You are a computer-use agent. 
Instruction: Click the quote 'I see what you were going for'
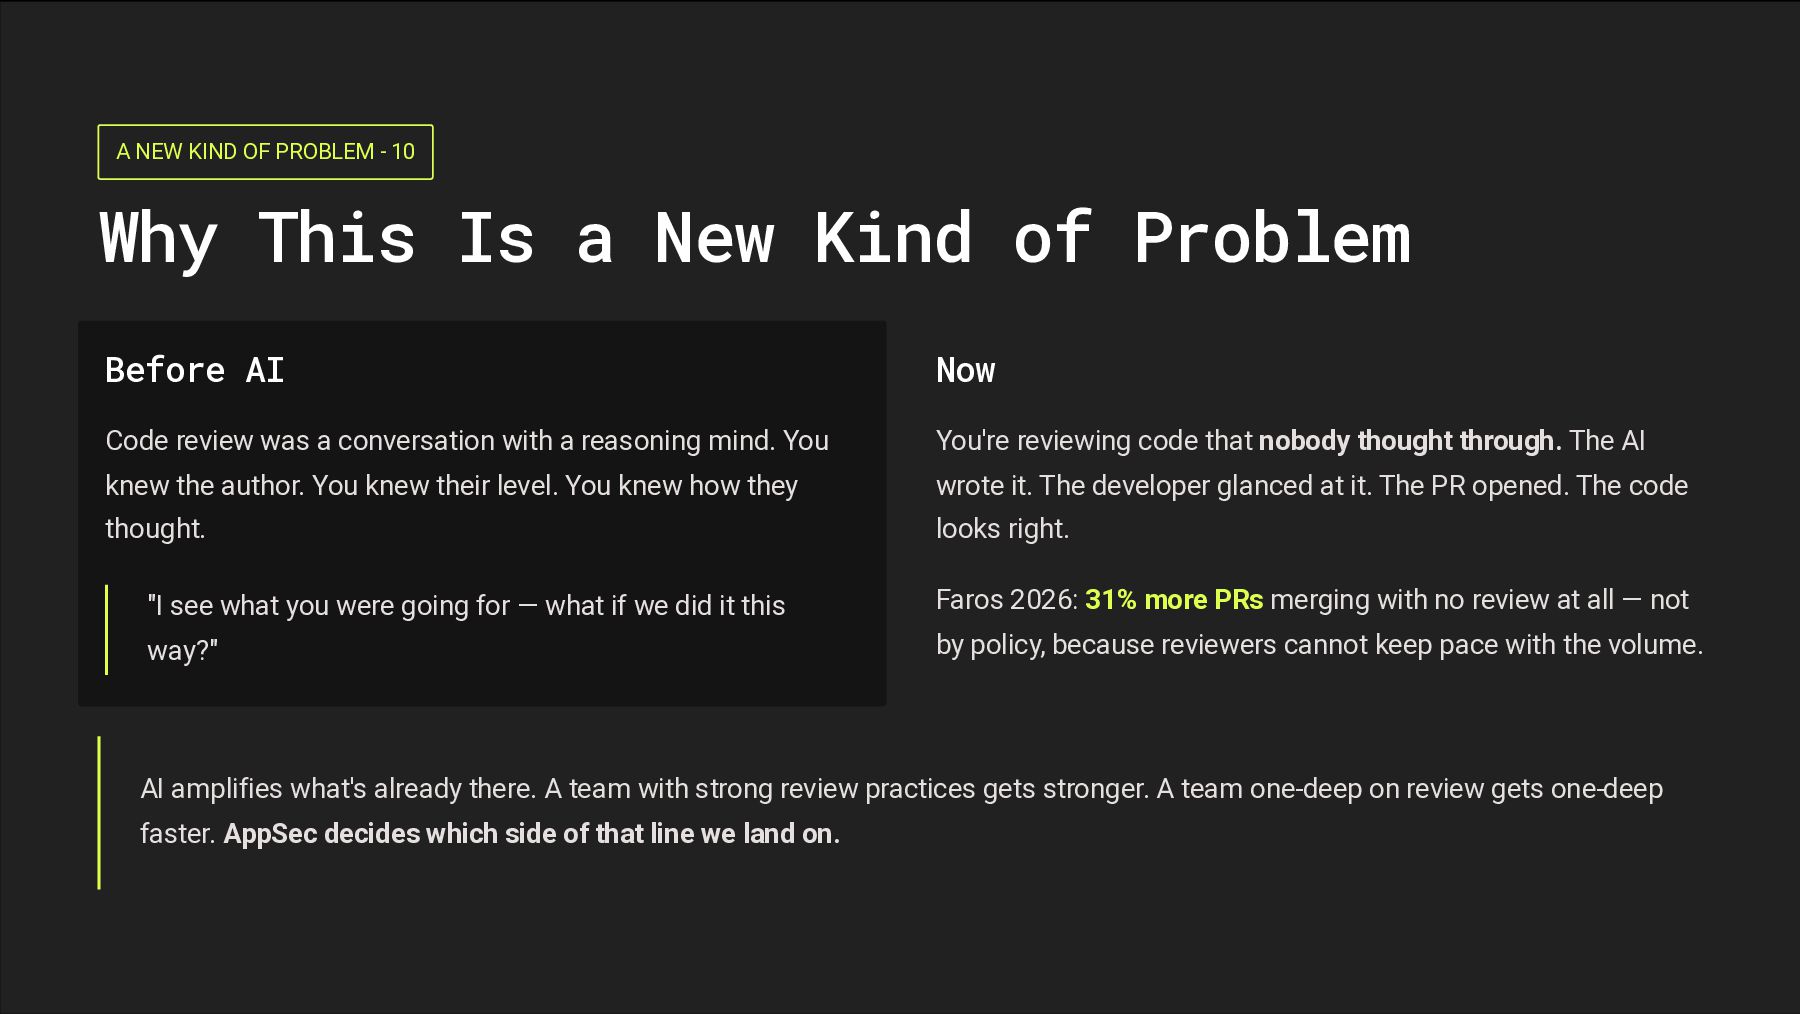[330, 606]
